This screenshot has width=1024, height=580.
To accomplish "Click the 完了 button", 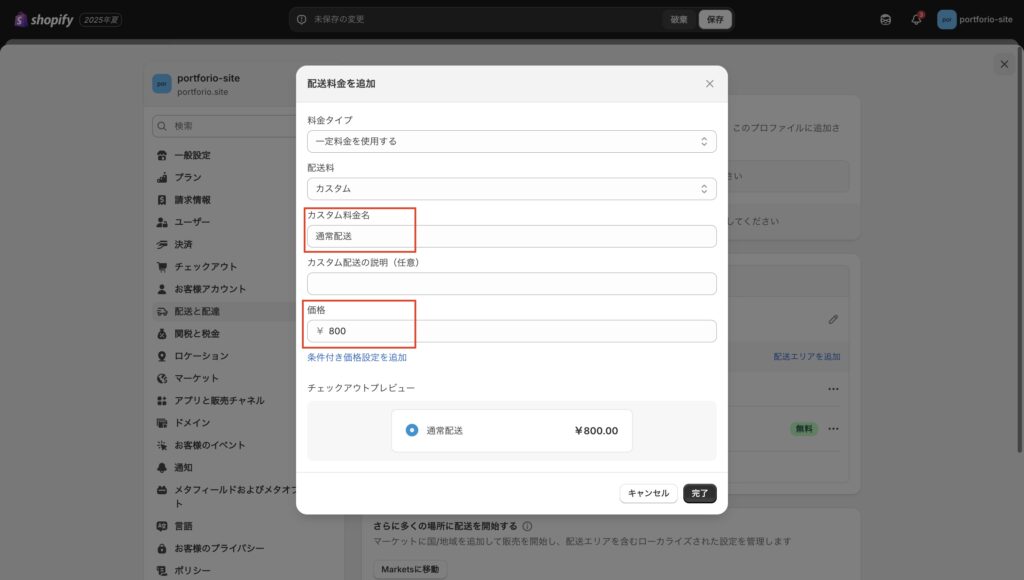I will click(699, 493).
